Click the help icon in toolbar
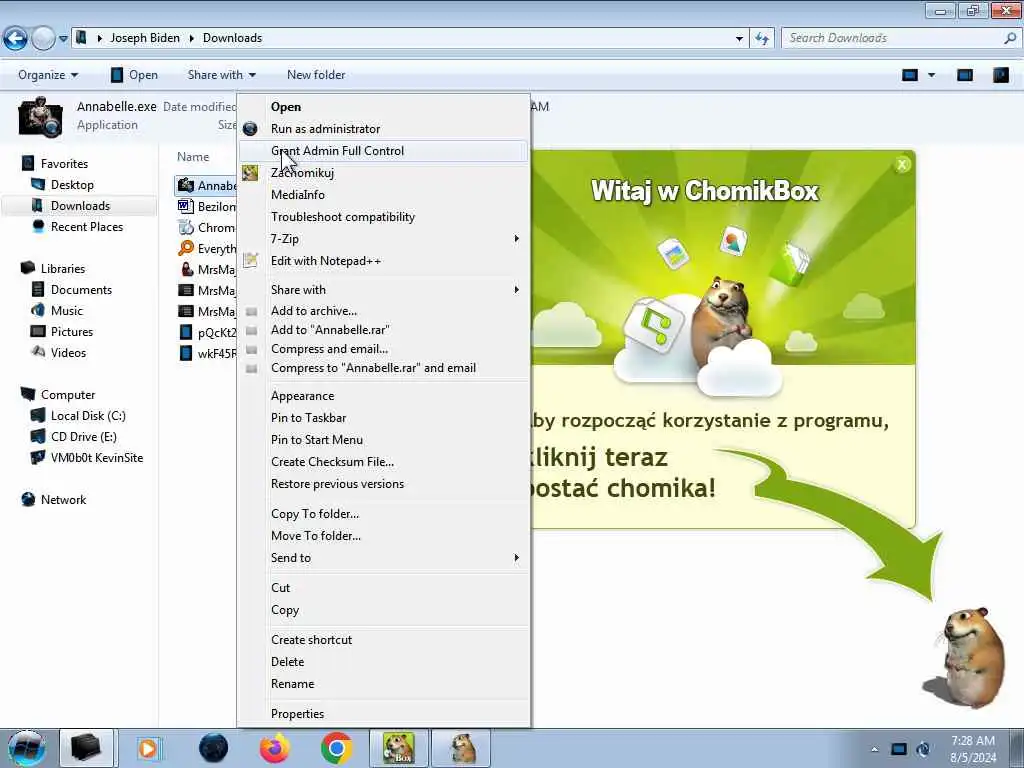The height and width of the screenshot is (768, 1024). pos(1000,75)
